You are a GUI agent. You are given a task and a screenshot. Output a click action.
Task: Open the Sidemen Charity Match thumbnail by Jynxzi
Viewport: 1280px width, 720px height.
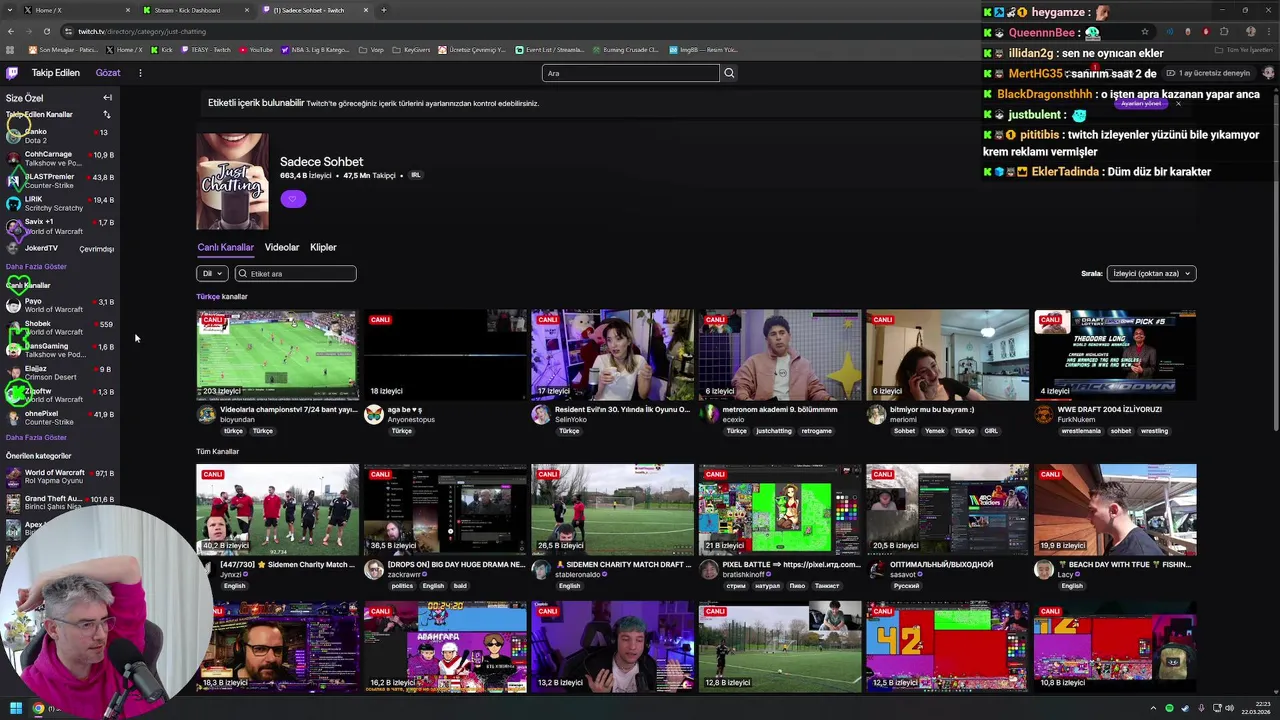tap(277, 510)
